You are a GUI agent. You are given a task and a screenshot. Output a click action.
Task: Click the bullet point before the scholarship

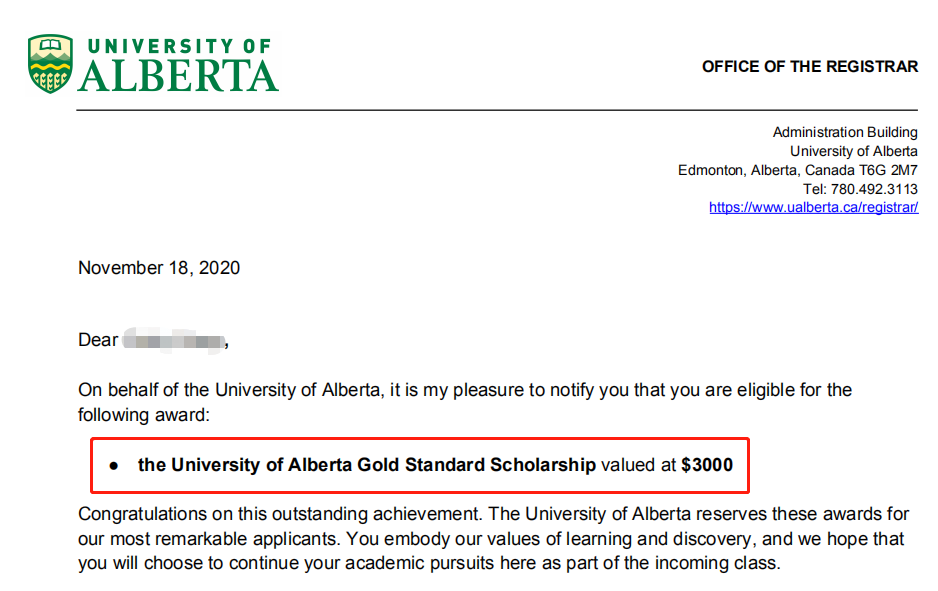[x=114, y=466]
